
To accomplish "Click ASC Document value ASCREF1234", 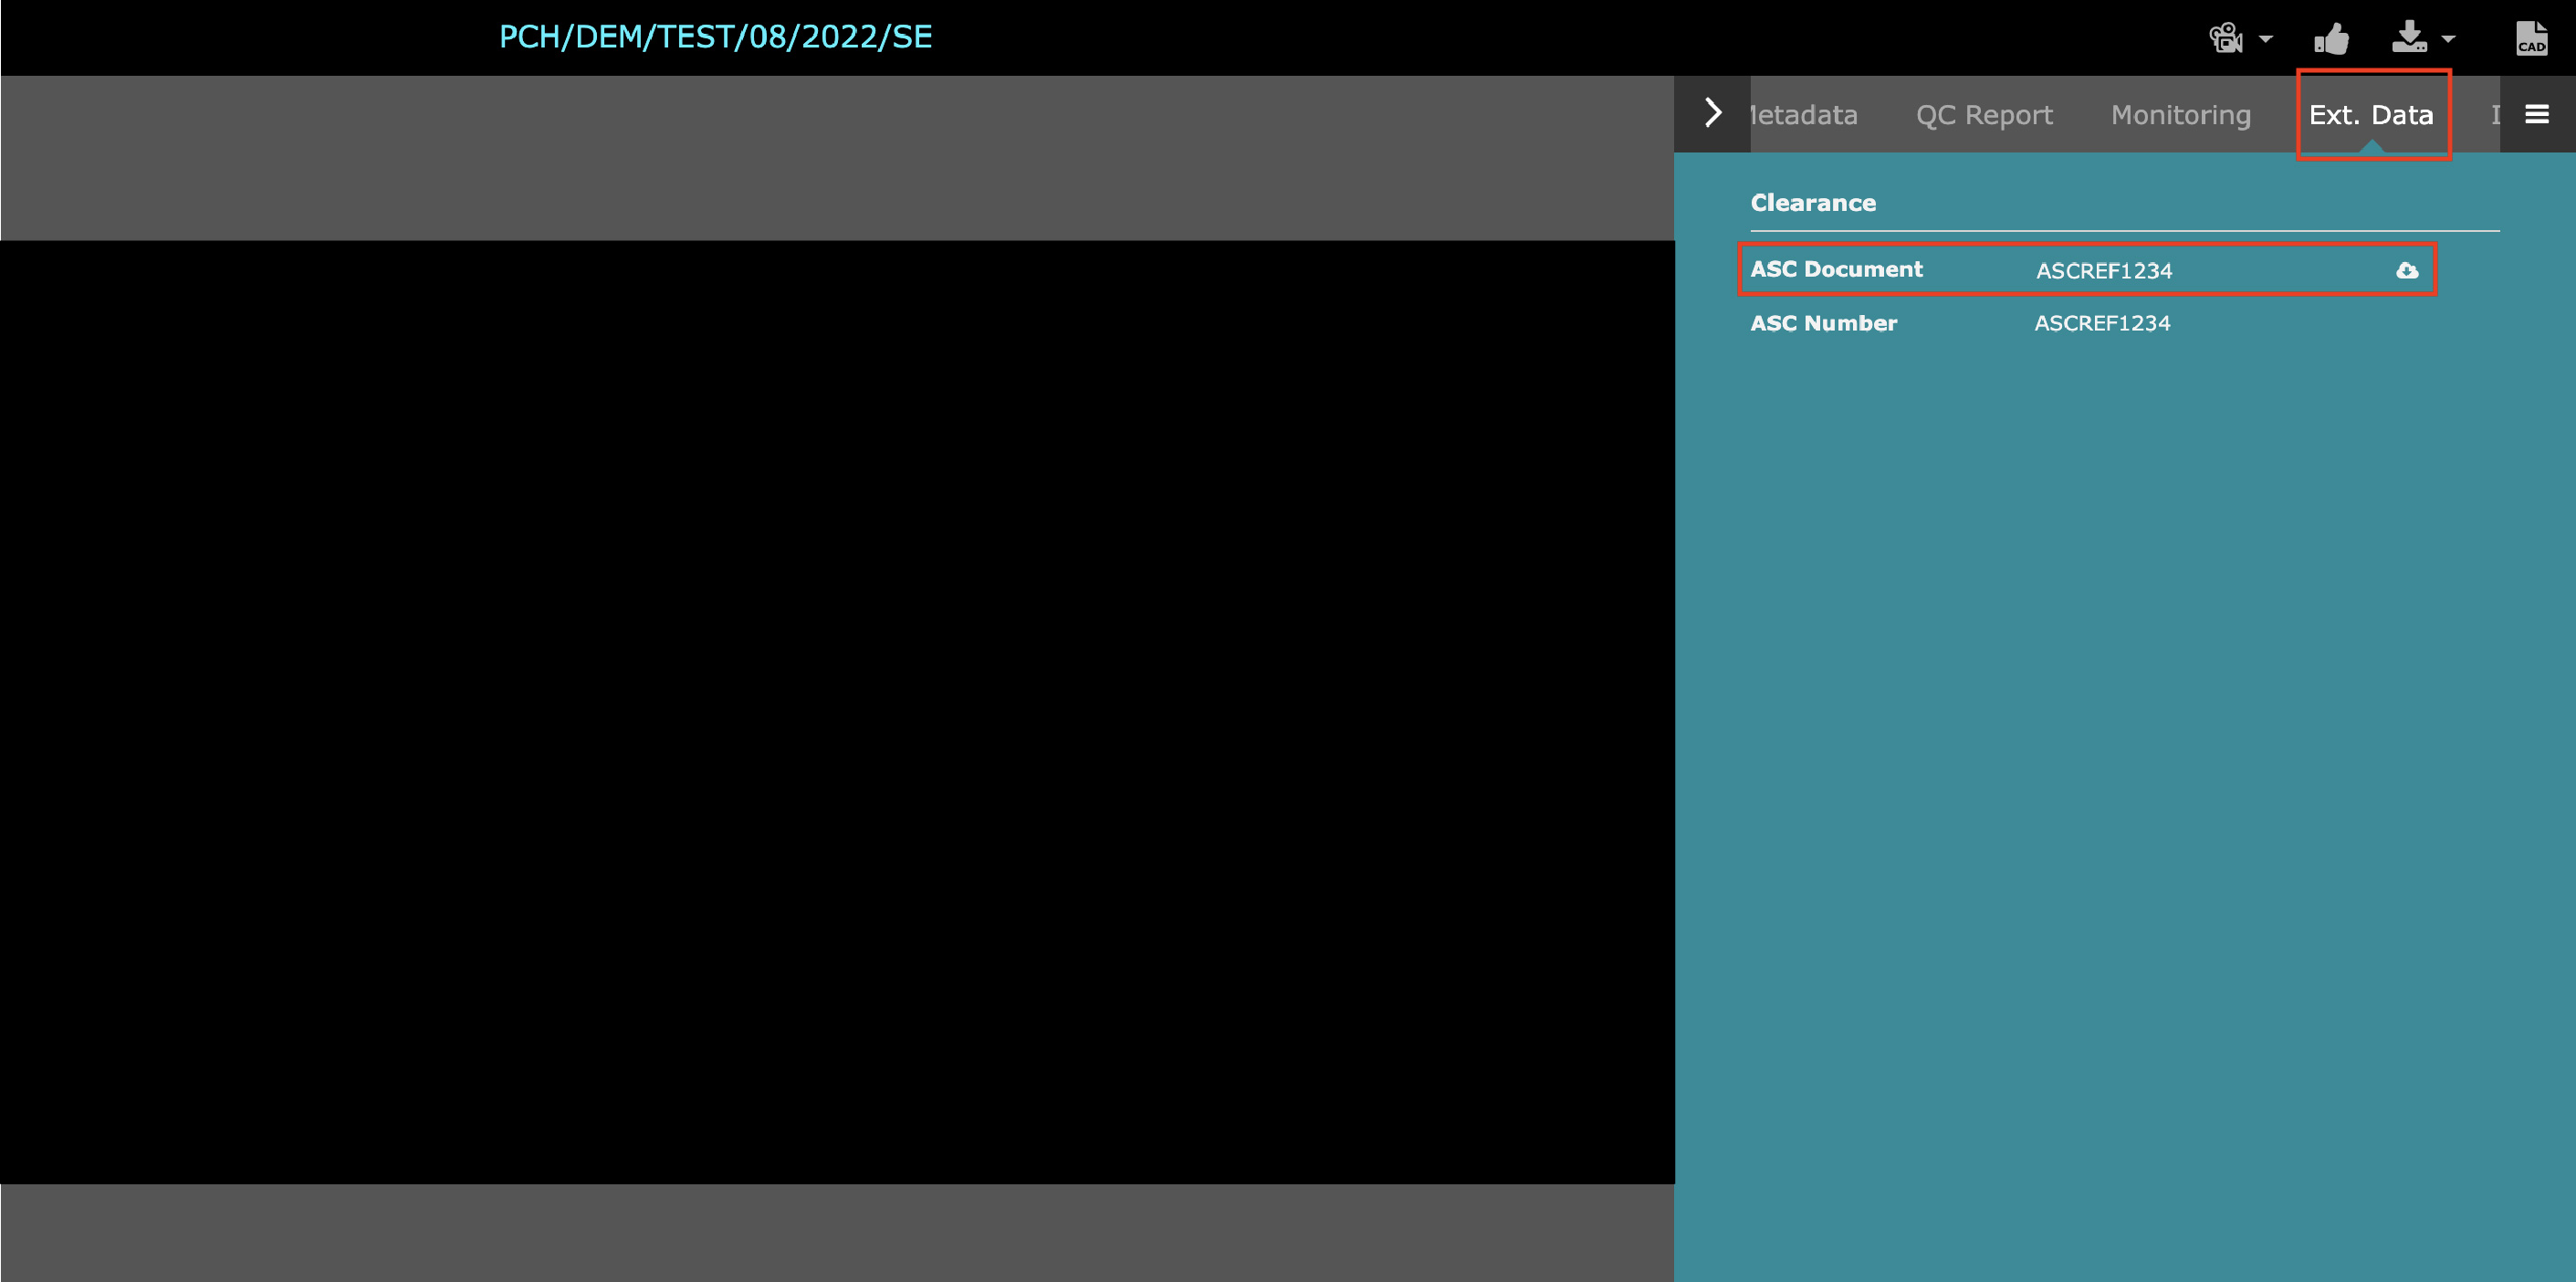I will coord(2104,271).
